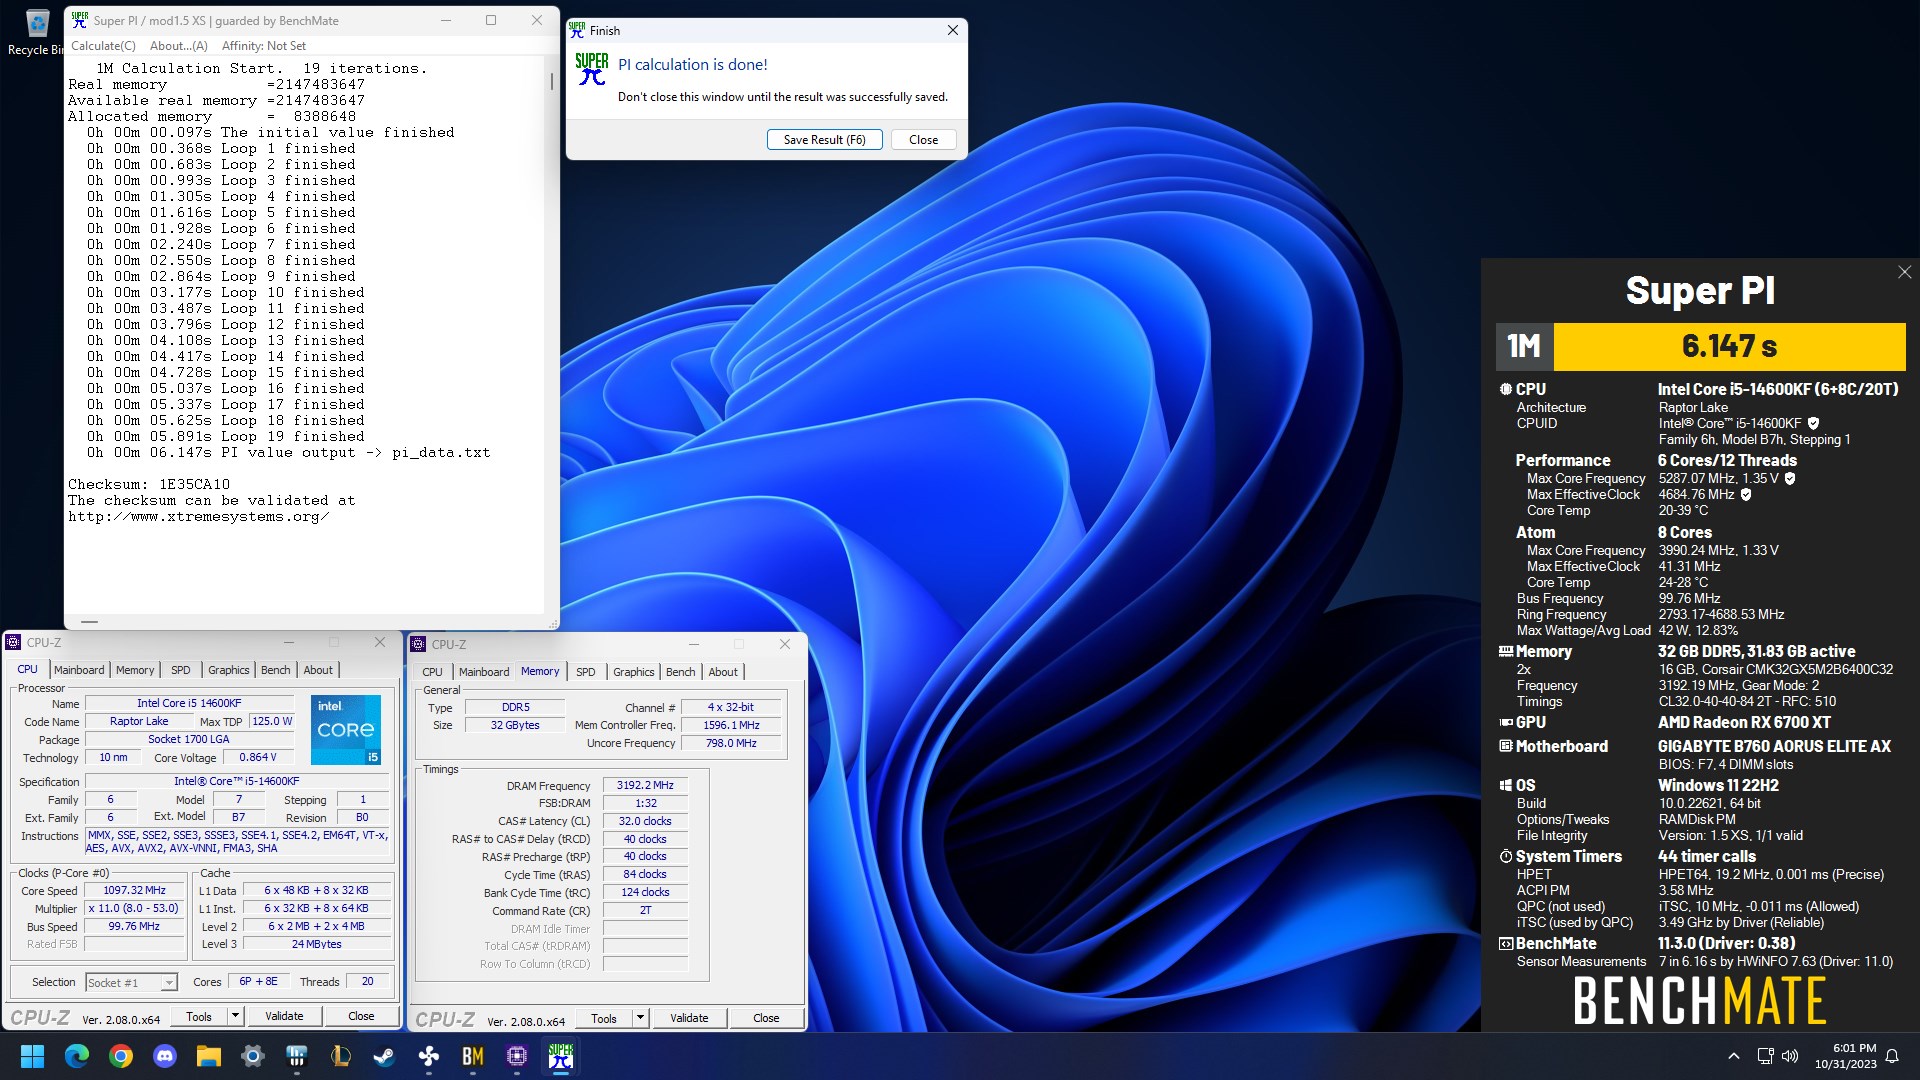Click the Super PI window title icon
Image resolution: width=1920 pixels, height=1080 pixels.
pyautogui.click(x=79, y=20)
